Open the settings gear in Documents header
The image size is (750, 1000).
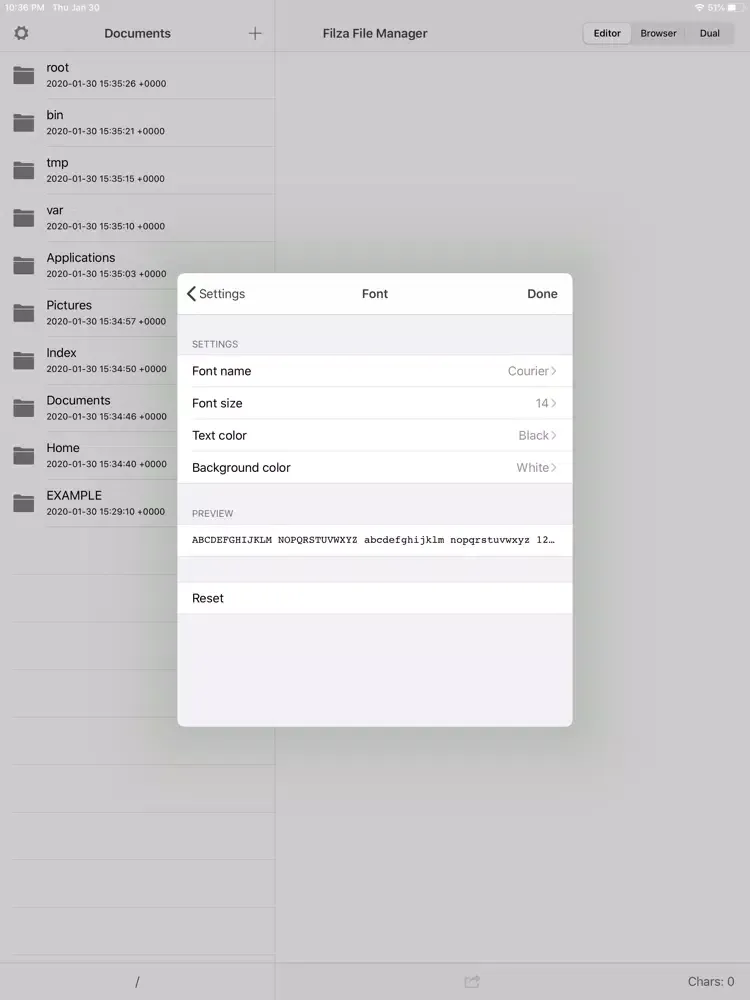click(21, 33)
